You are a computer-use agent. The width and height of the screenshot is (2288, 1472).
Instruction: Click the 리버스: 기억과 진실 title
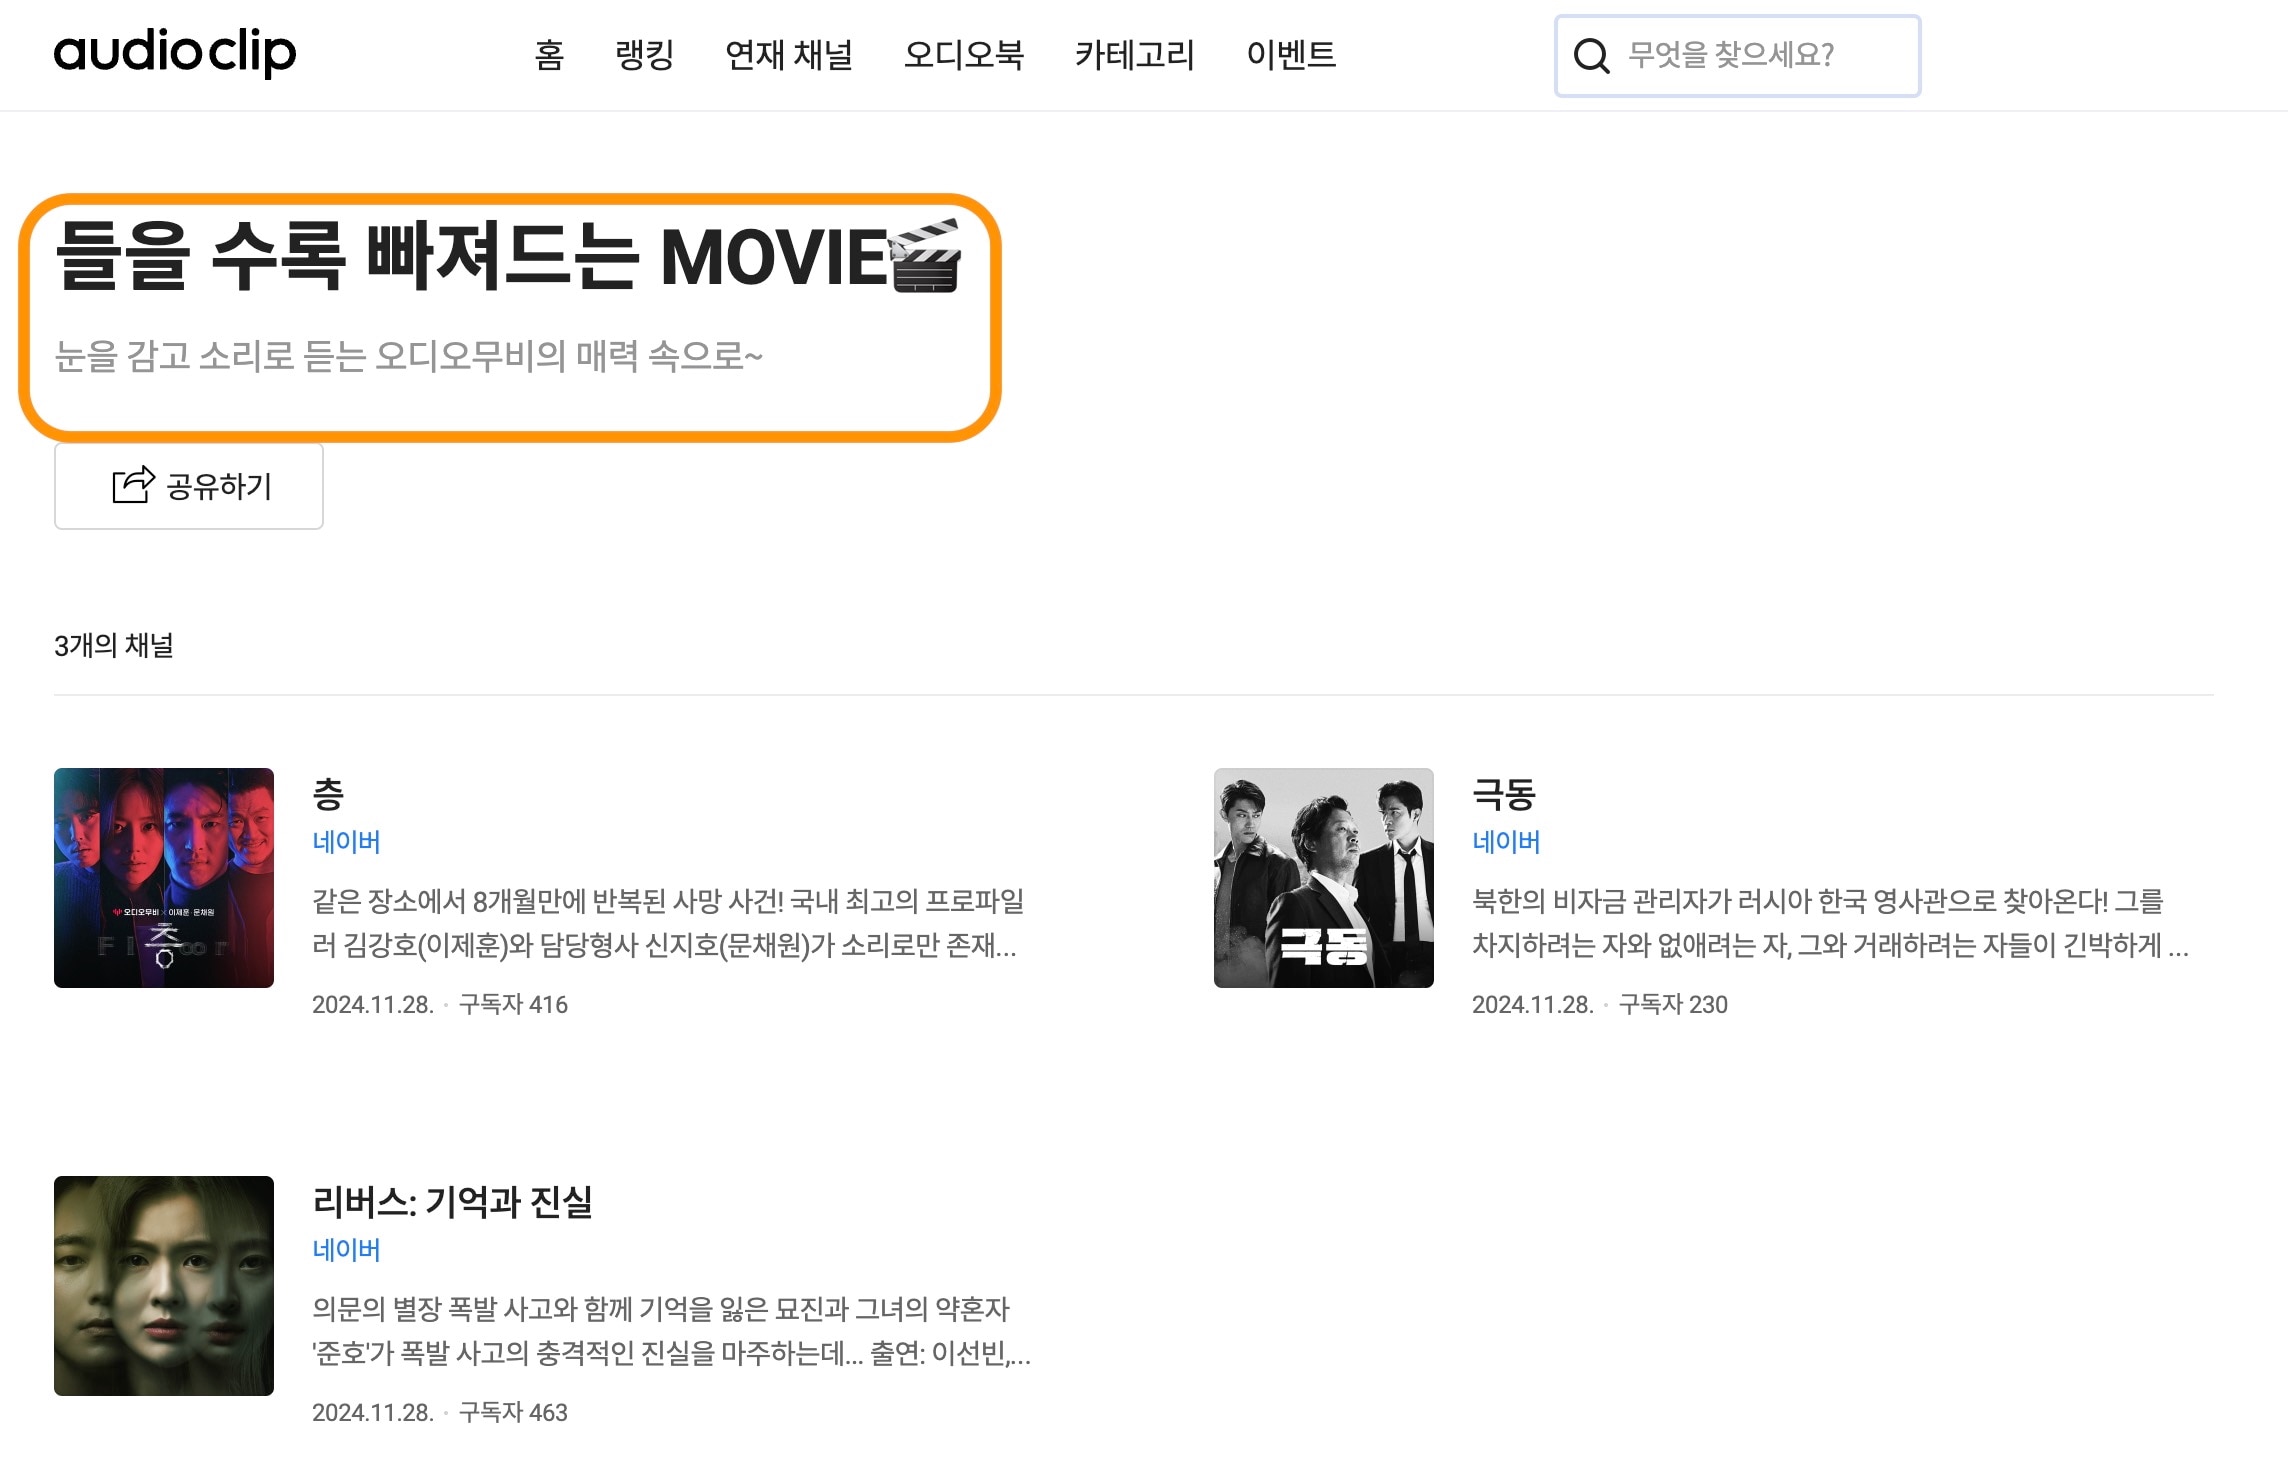[453, 1202]
